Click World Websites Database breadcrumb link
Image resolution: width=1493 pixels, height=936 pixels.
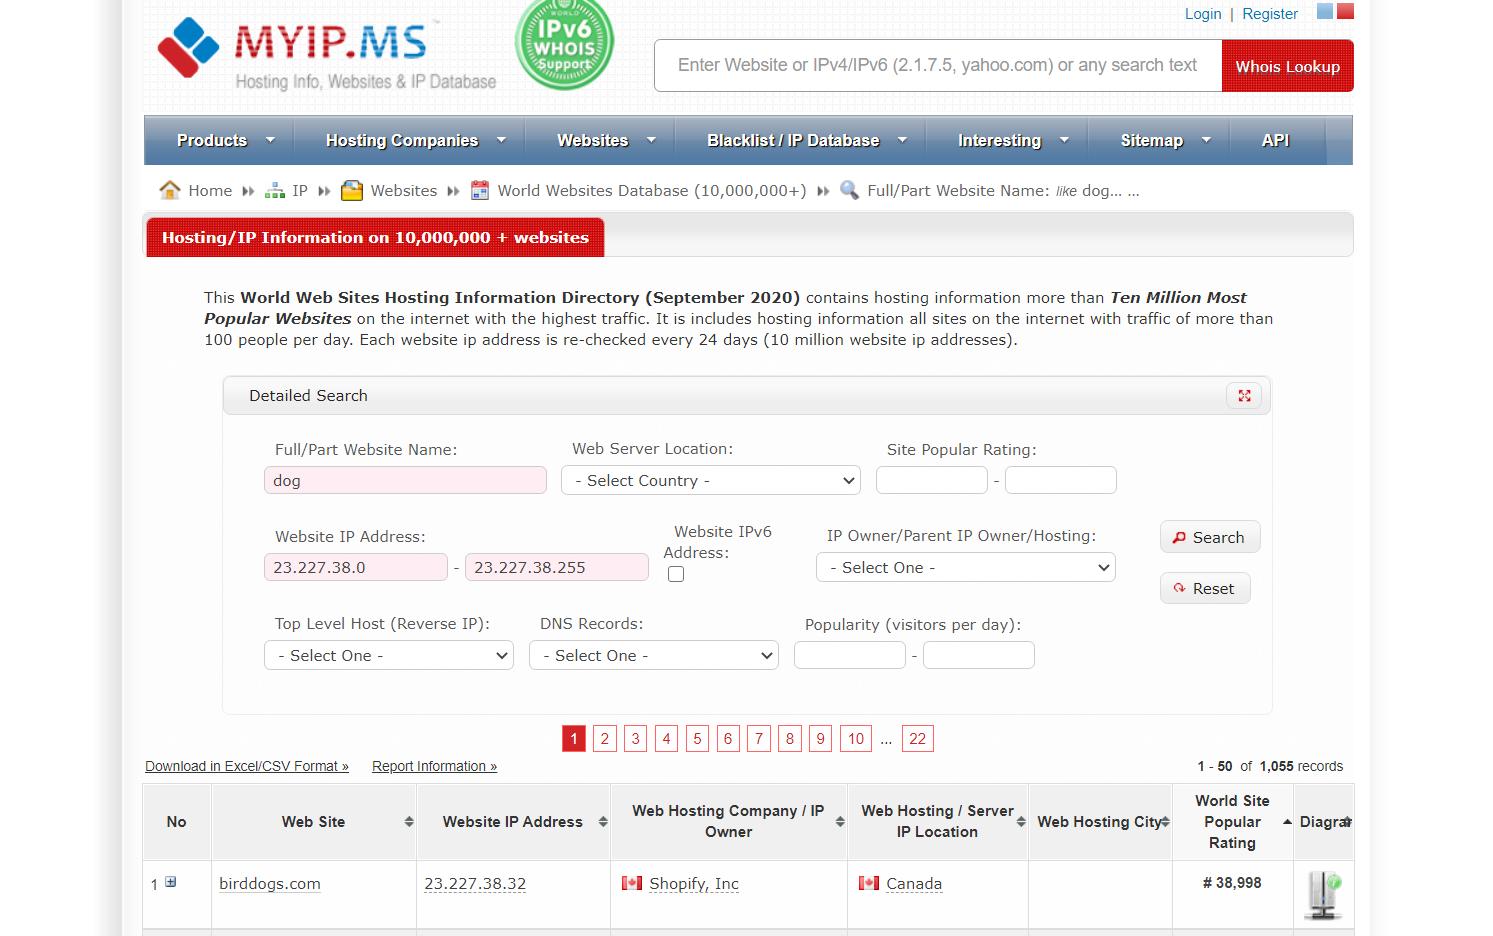[652, 190]
